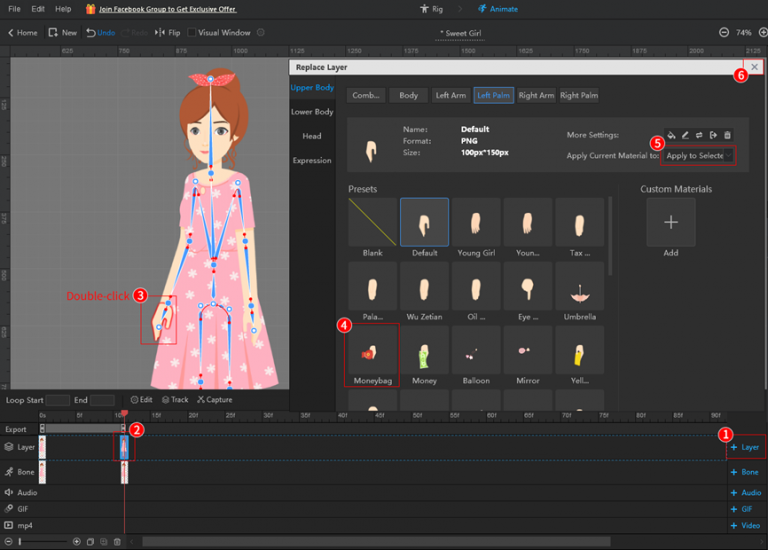Zoom out the canvas with the minus icon
Screen dimensions: 768x550
724,32
